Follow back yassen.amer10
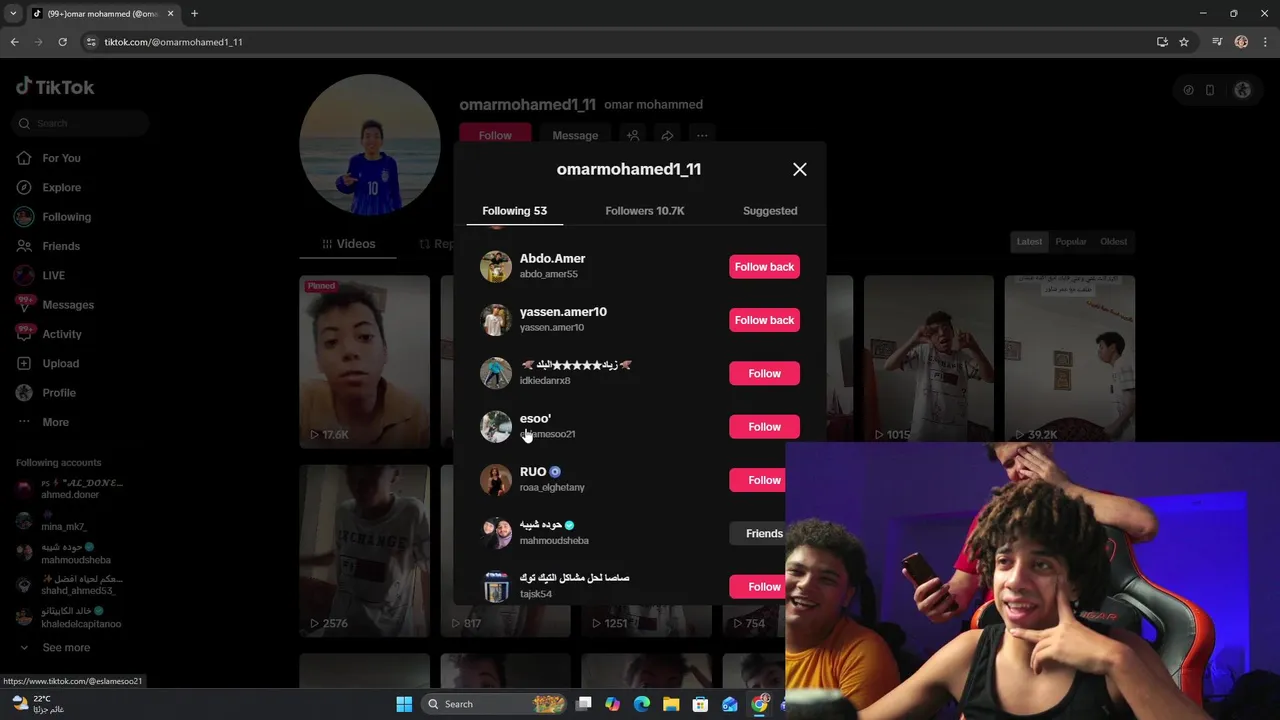This screenshot has height=720, width=1280. [x=764, y=320]
